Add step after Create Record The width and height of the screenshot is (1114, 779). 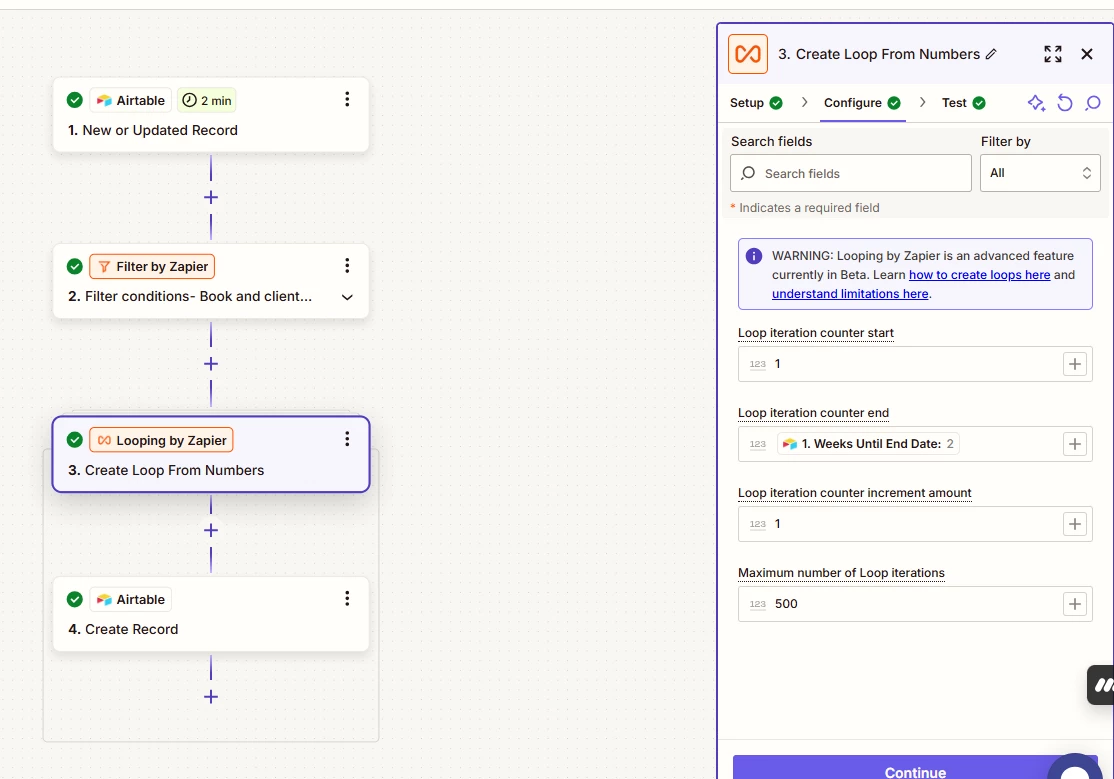[211, 697]
